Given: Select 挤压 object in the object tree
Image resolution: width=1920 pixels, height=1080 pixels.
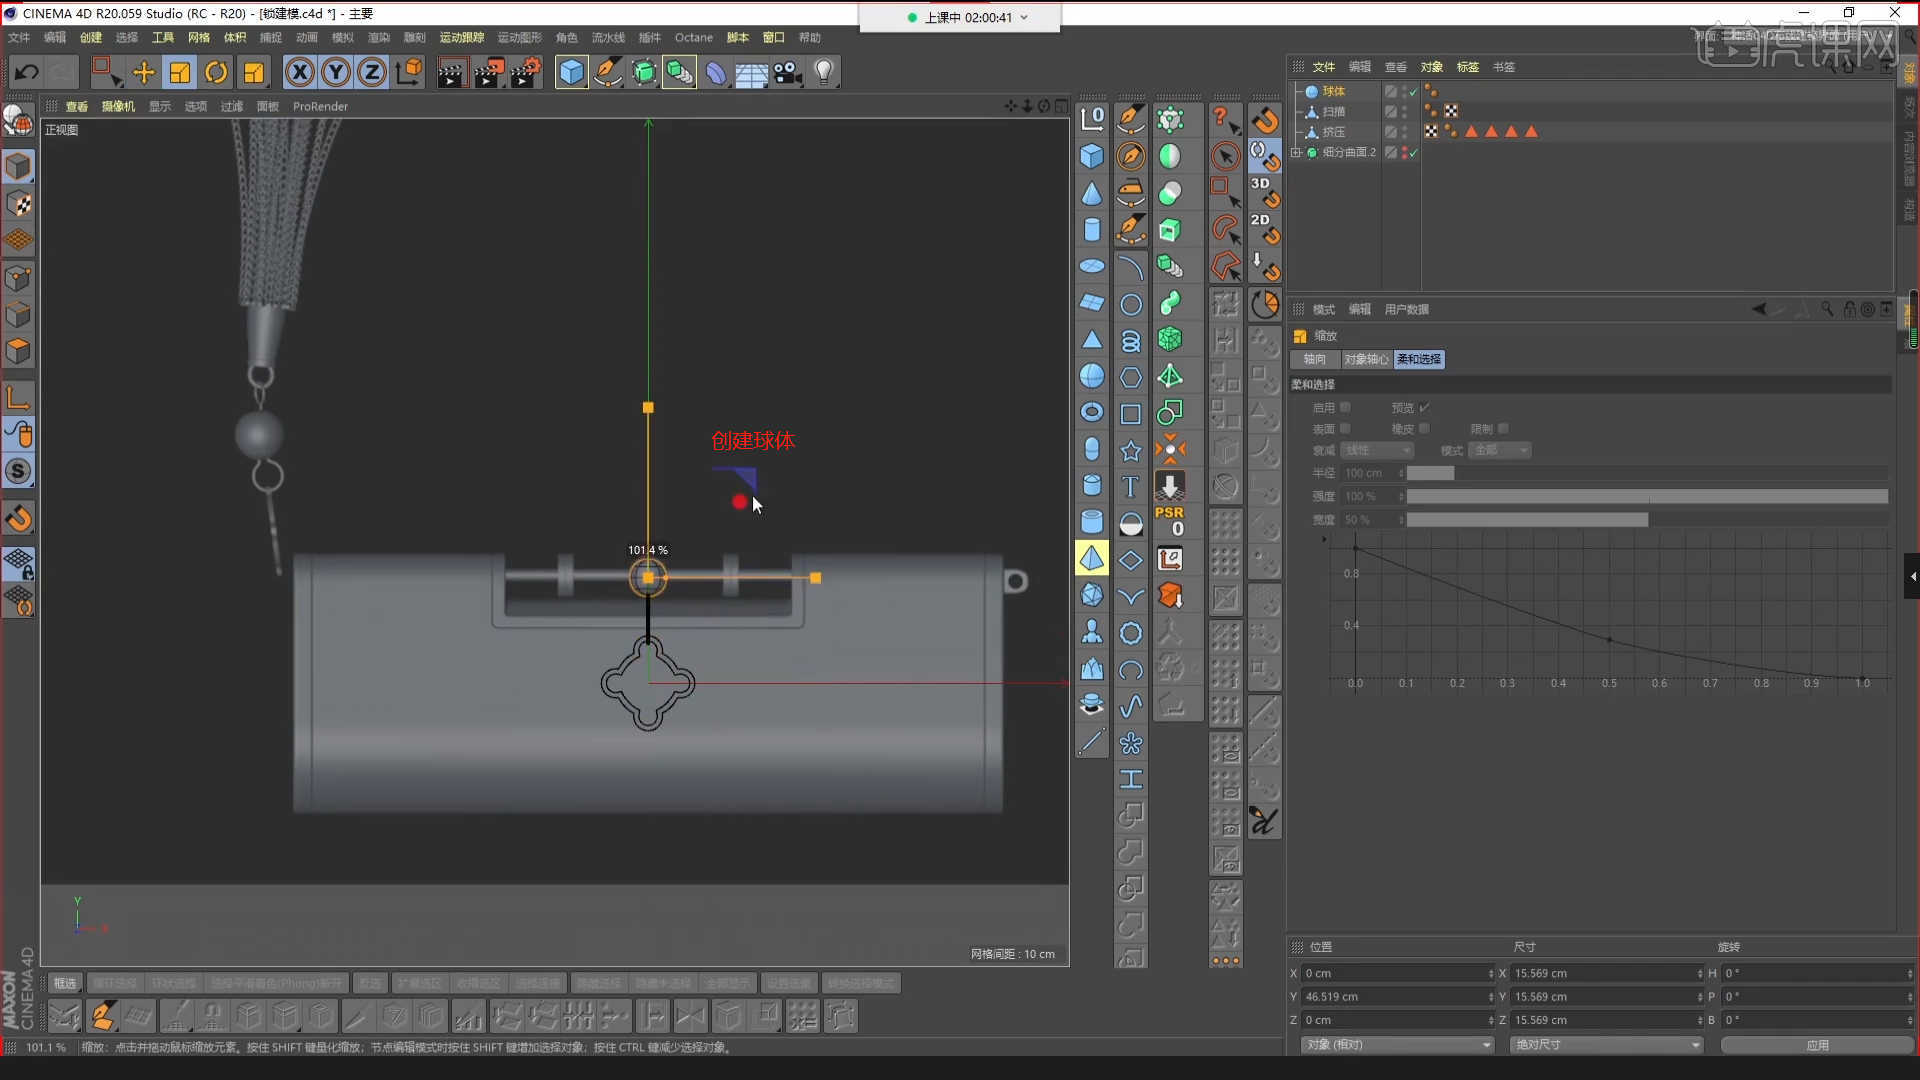Looking at the screenshot, I should point(1334,131).
